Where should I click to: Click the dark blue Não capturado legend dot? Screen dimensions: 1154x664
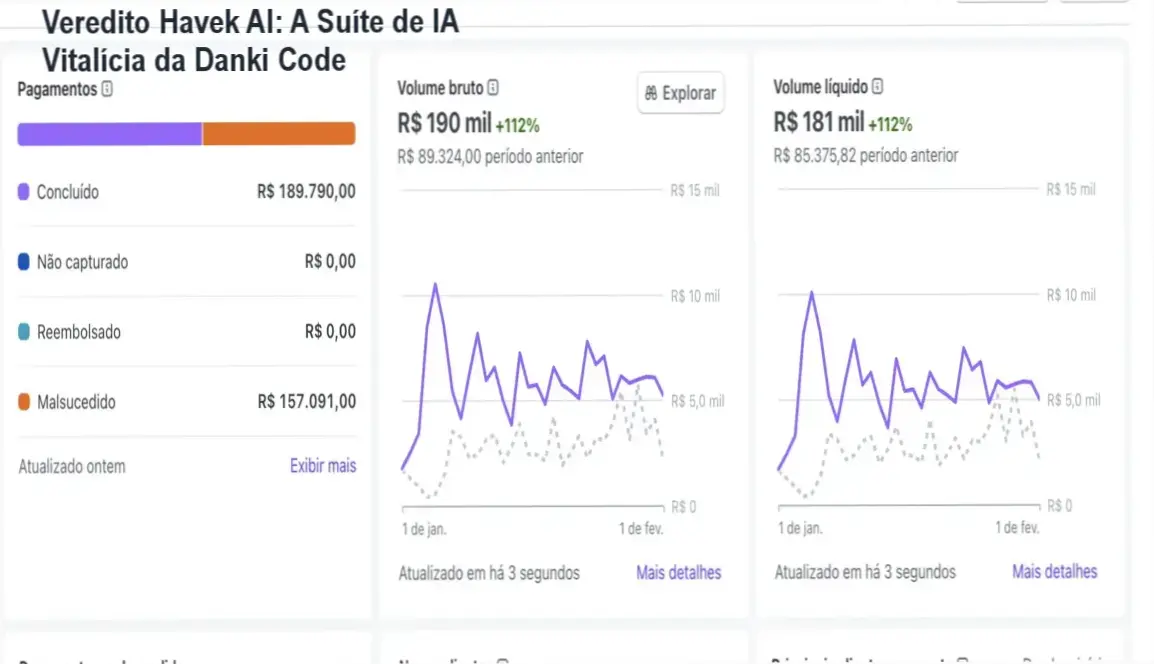pyautogui.click(x=24, y=261)
